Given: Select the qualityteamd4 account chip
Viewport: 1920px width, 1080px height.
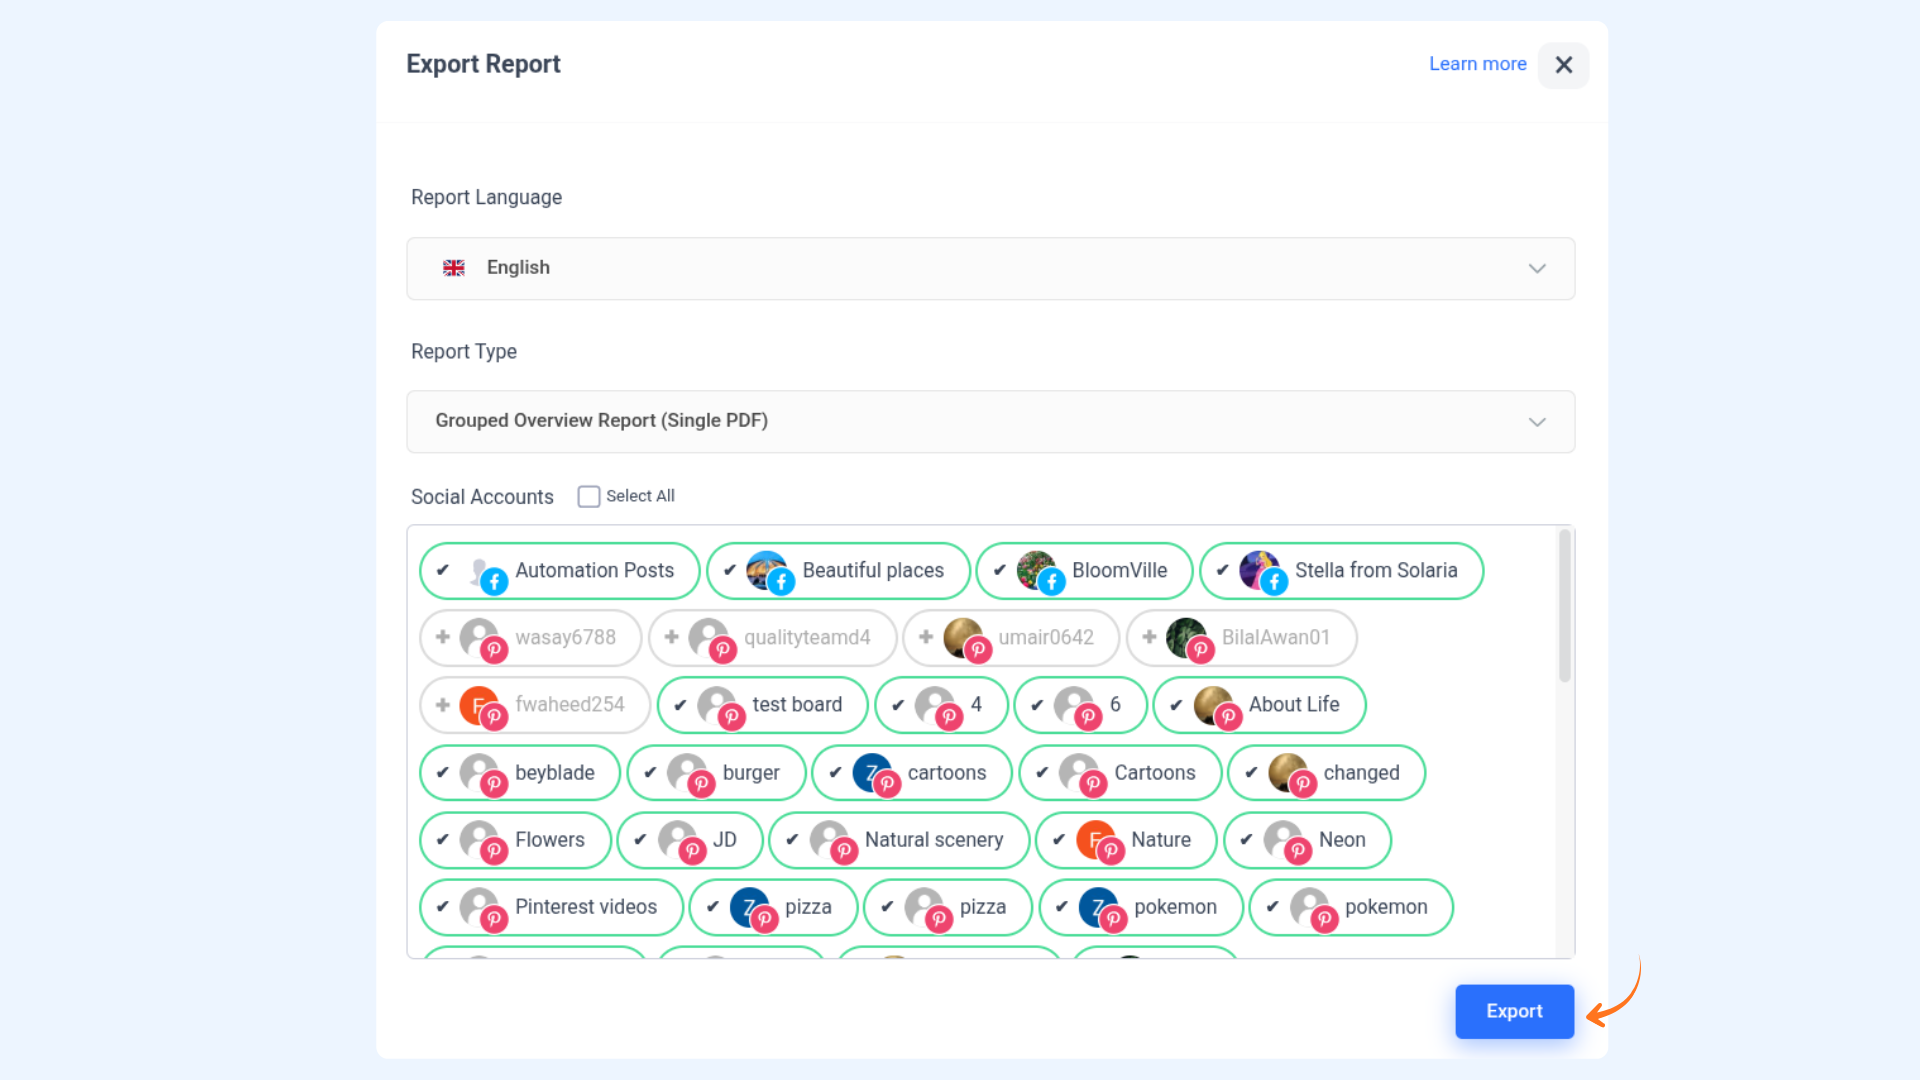Looking at the screenshot, I should (x=806, y=638).
